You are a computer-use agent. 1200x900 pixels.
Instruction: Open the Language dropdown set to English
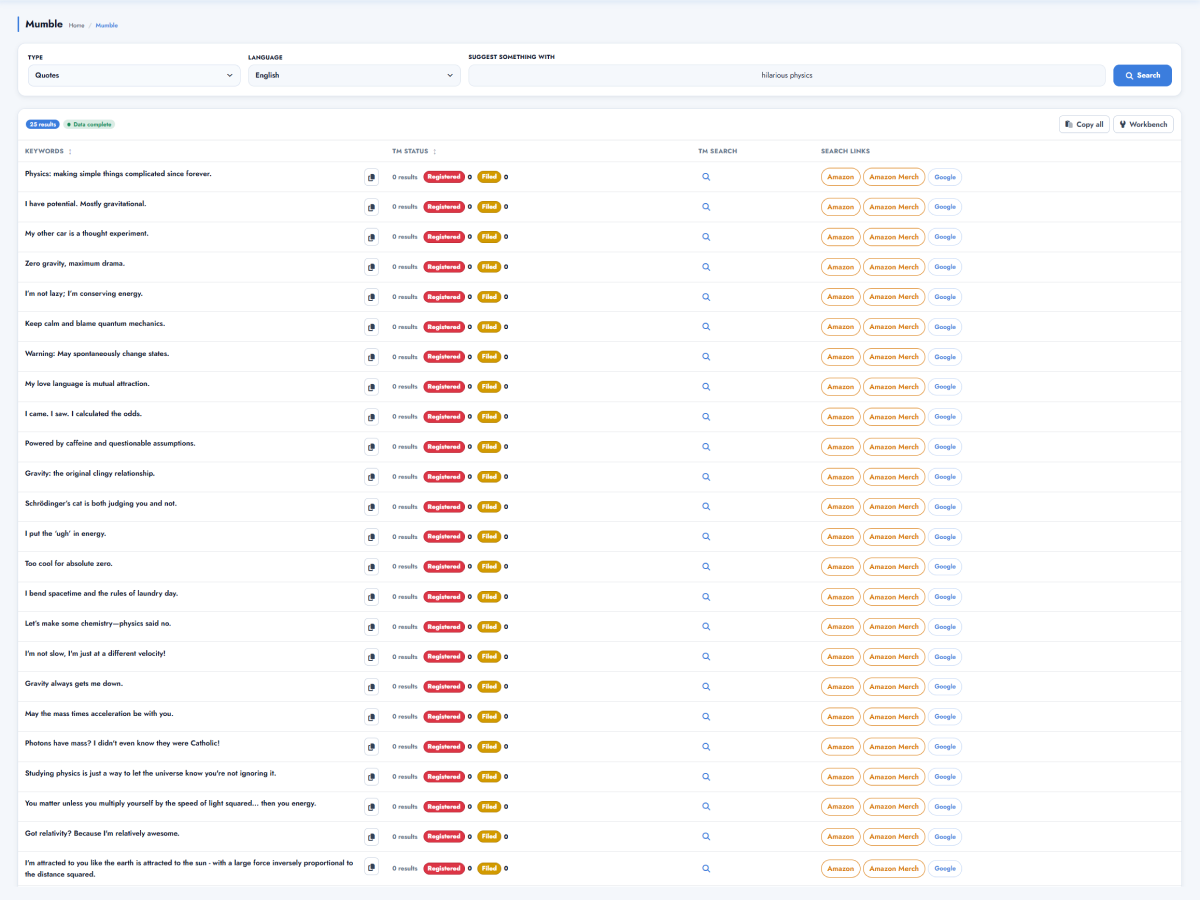coord(354,75)
